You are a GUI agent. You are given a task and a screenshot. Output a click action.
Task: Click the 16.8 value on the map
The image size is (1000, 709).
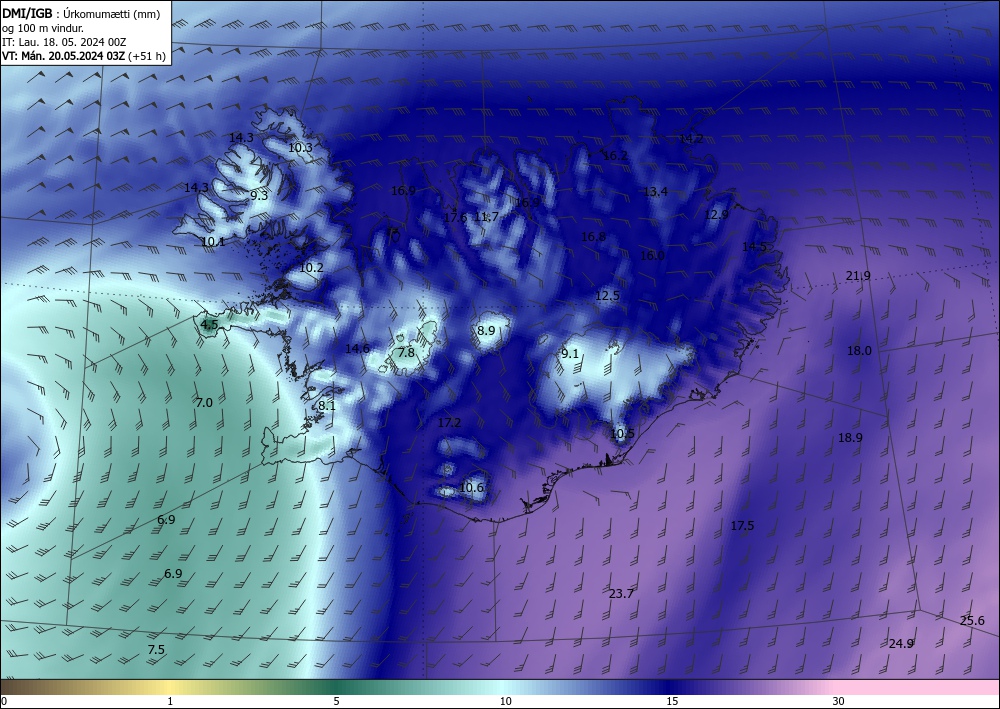click(593, 237)
